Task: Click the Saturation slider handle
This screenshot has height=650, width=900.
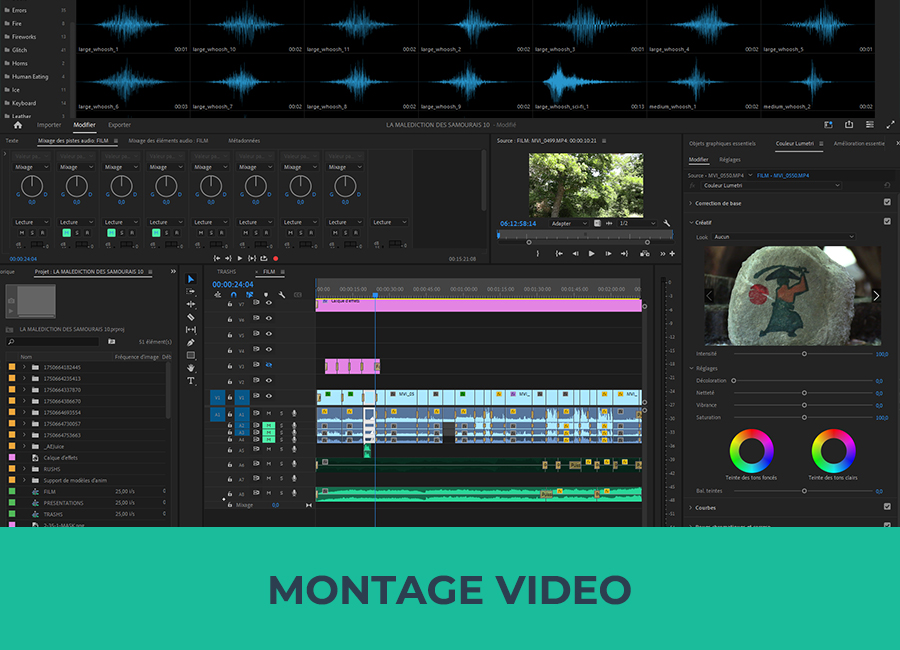Action: click(804, 417)
